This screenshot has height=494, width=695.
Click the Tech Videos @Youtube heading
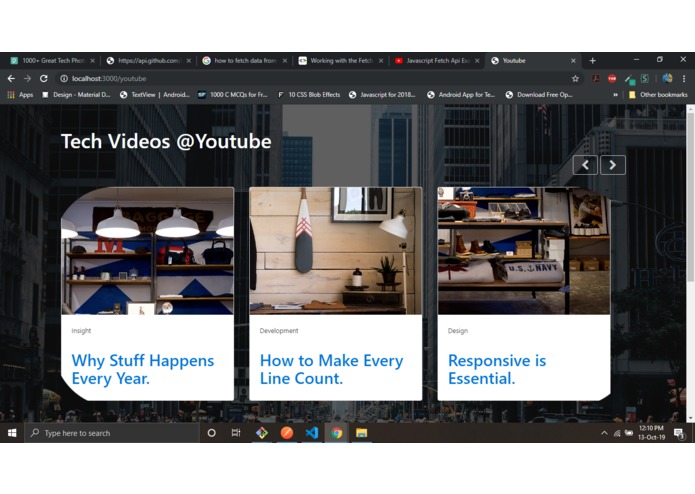pyautogui.click(x=166, y=142)
